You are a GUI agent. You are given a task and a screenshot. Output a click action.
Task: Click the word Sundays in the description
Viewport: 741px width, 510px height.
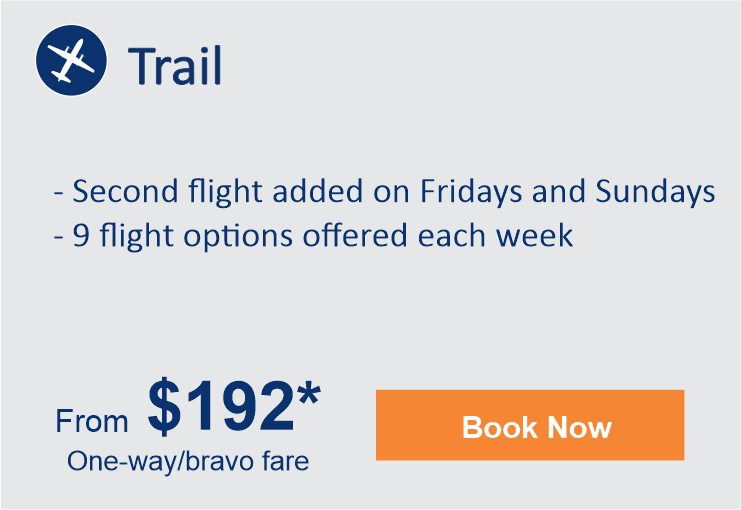pos(655,191)
